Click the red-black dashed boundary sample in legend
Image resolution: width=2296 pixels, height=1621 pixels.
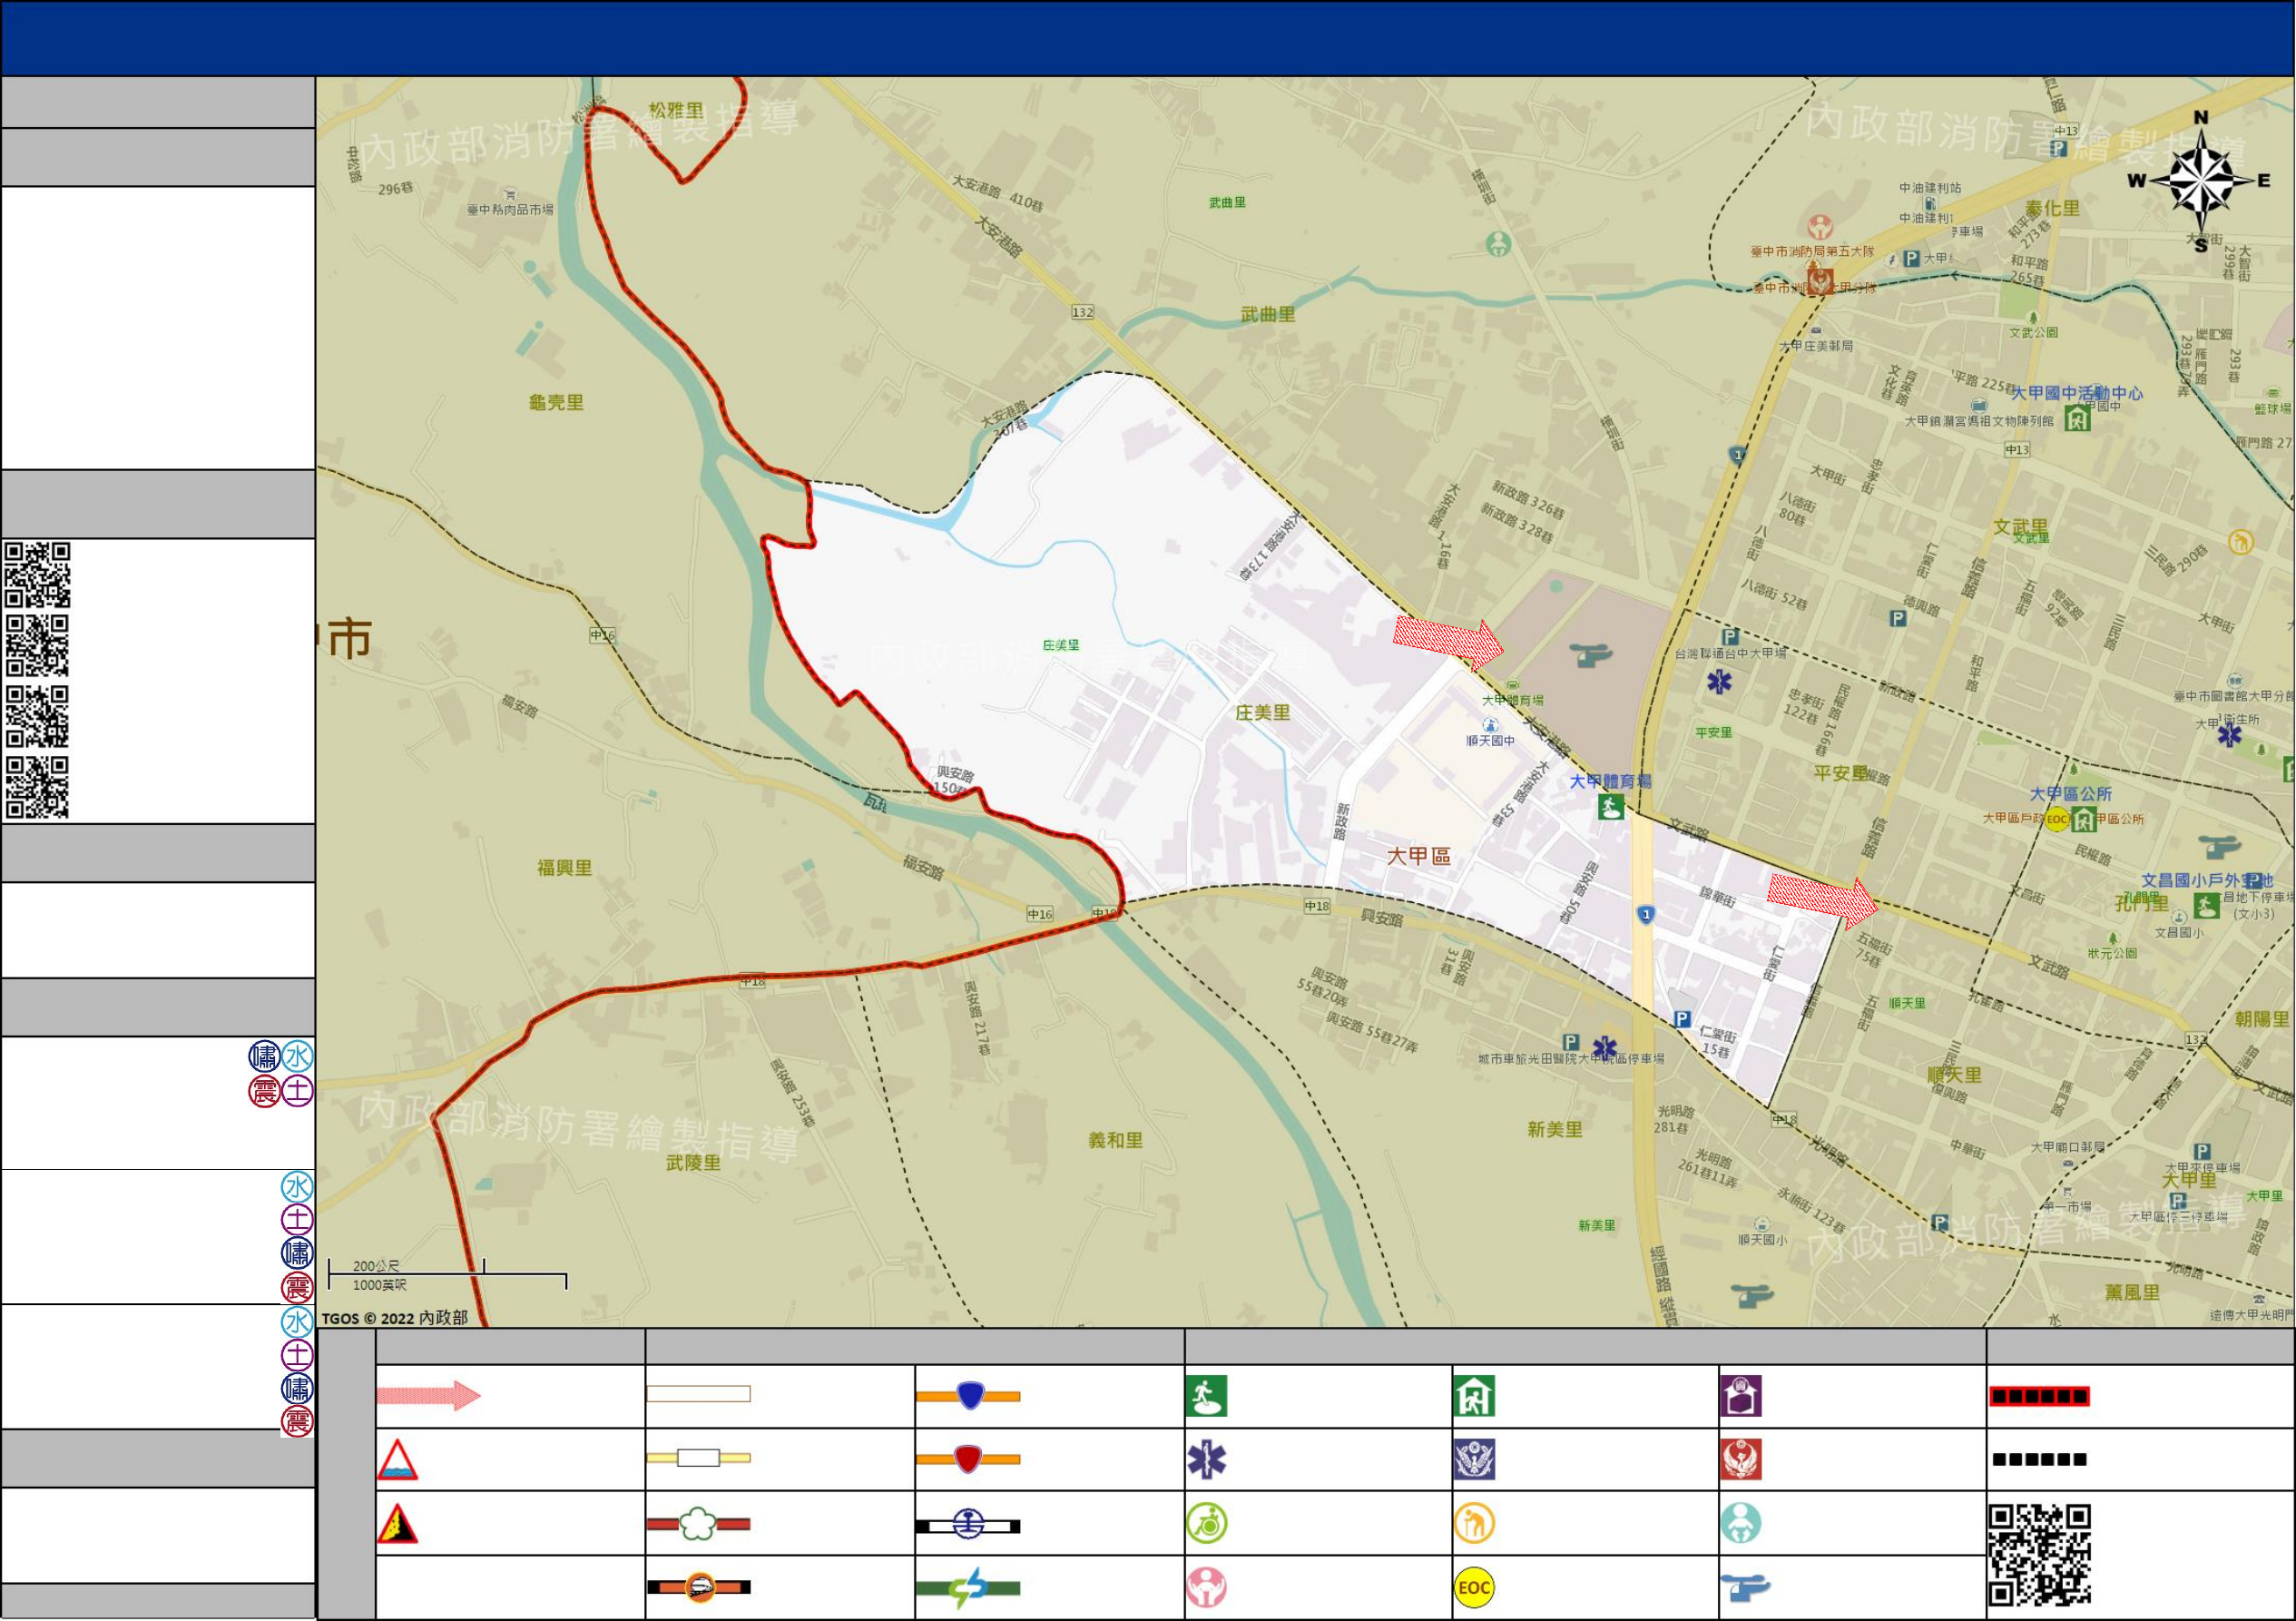[x=2039, y=1396]
